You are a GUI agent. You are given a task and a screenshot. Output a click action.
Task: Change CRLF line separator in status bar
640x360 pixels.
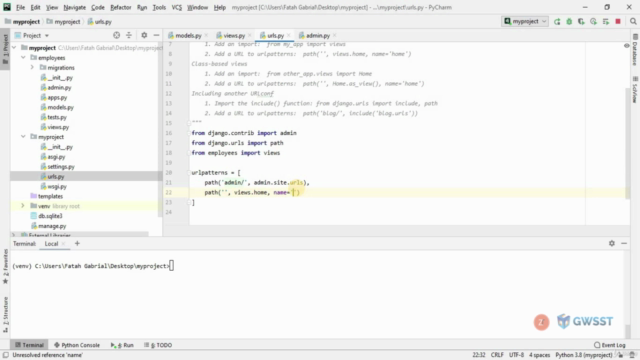coord(497,355)
